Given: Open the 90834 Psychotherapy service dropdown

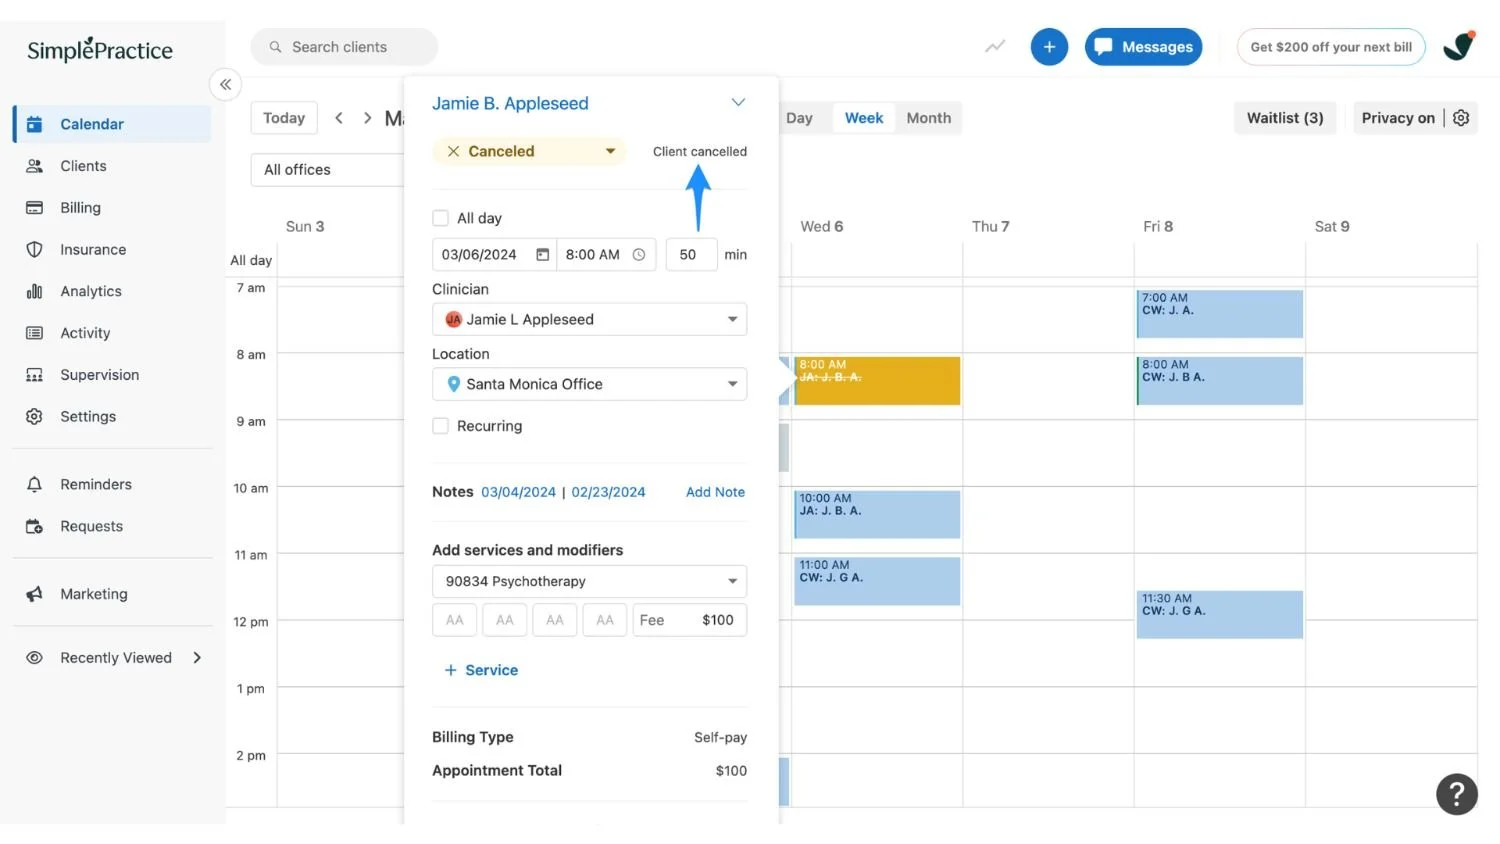Looking at the screenshot, I should click(588, 581).
